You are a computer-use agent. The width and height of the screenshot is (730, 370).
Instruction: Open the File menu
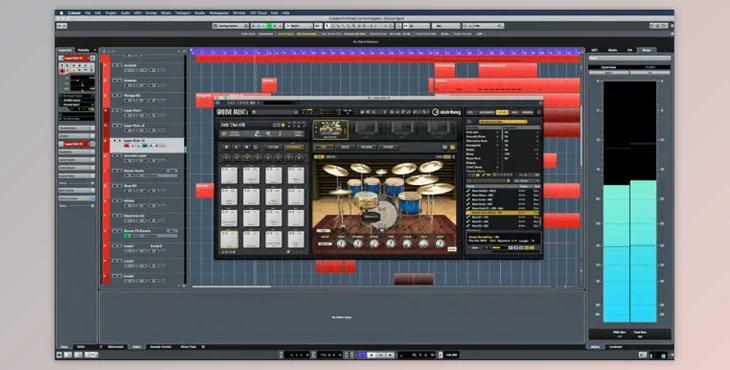(x=88, y=13)
